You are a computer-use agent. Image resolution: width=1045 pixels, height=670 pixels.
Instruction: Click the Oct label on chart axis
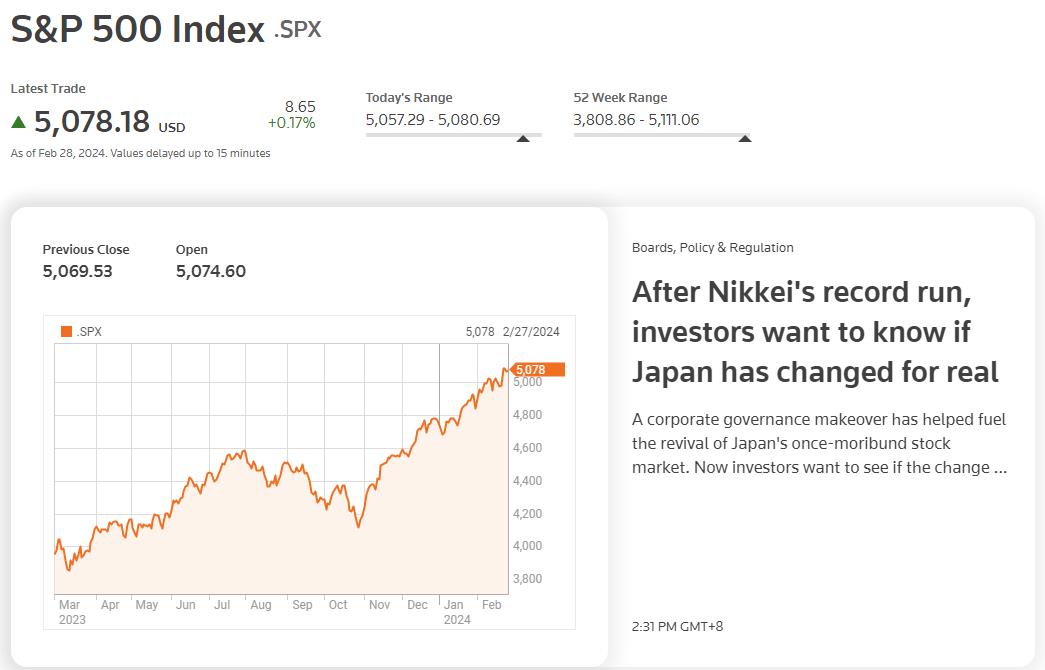tap(338, 605)
